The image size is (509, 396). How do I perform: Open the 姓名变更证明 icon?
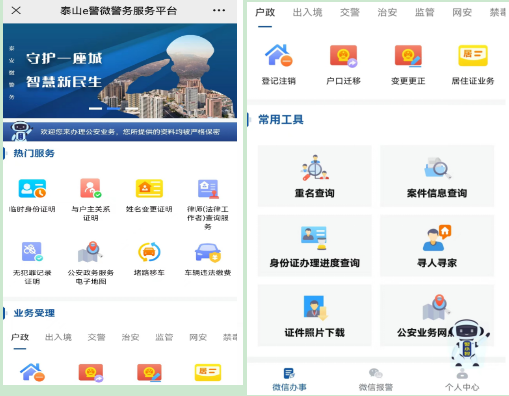coord(149,188)
